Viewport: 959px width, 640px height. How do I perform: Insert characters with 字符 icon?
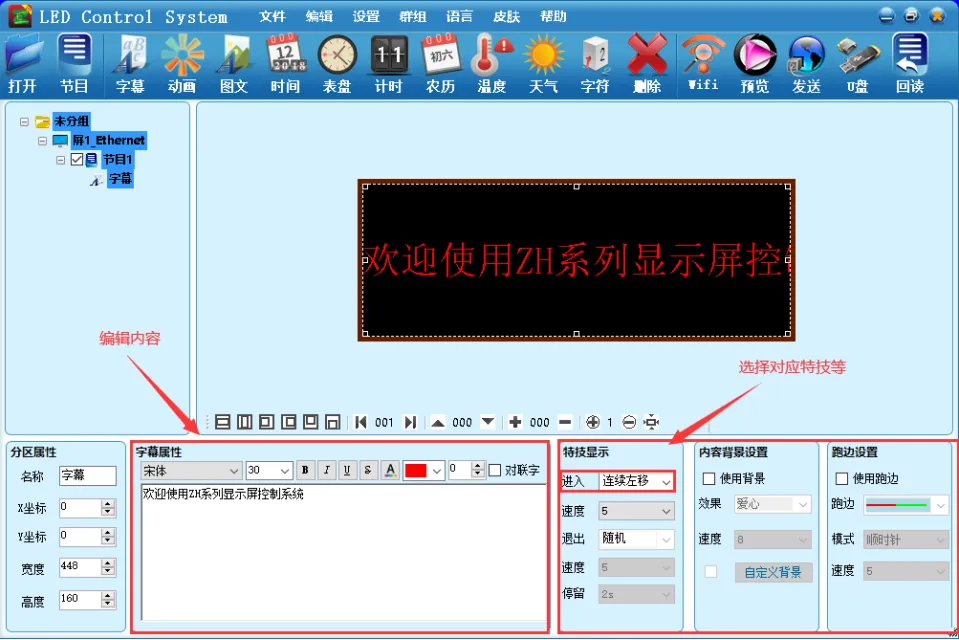coord(594,64)
